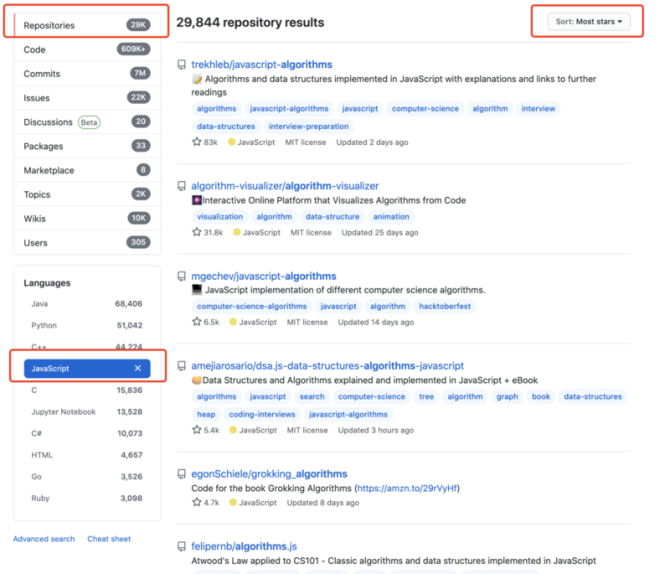Open the Sort: Most stars dropdown

pos(588,22)
